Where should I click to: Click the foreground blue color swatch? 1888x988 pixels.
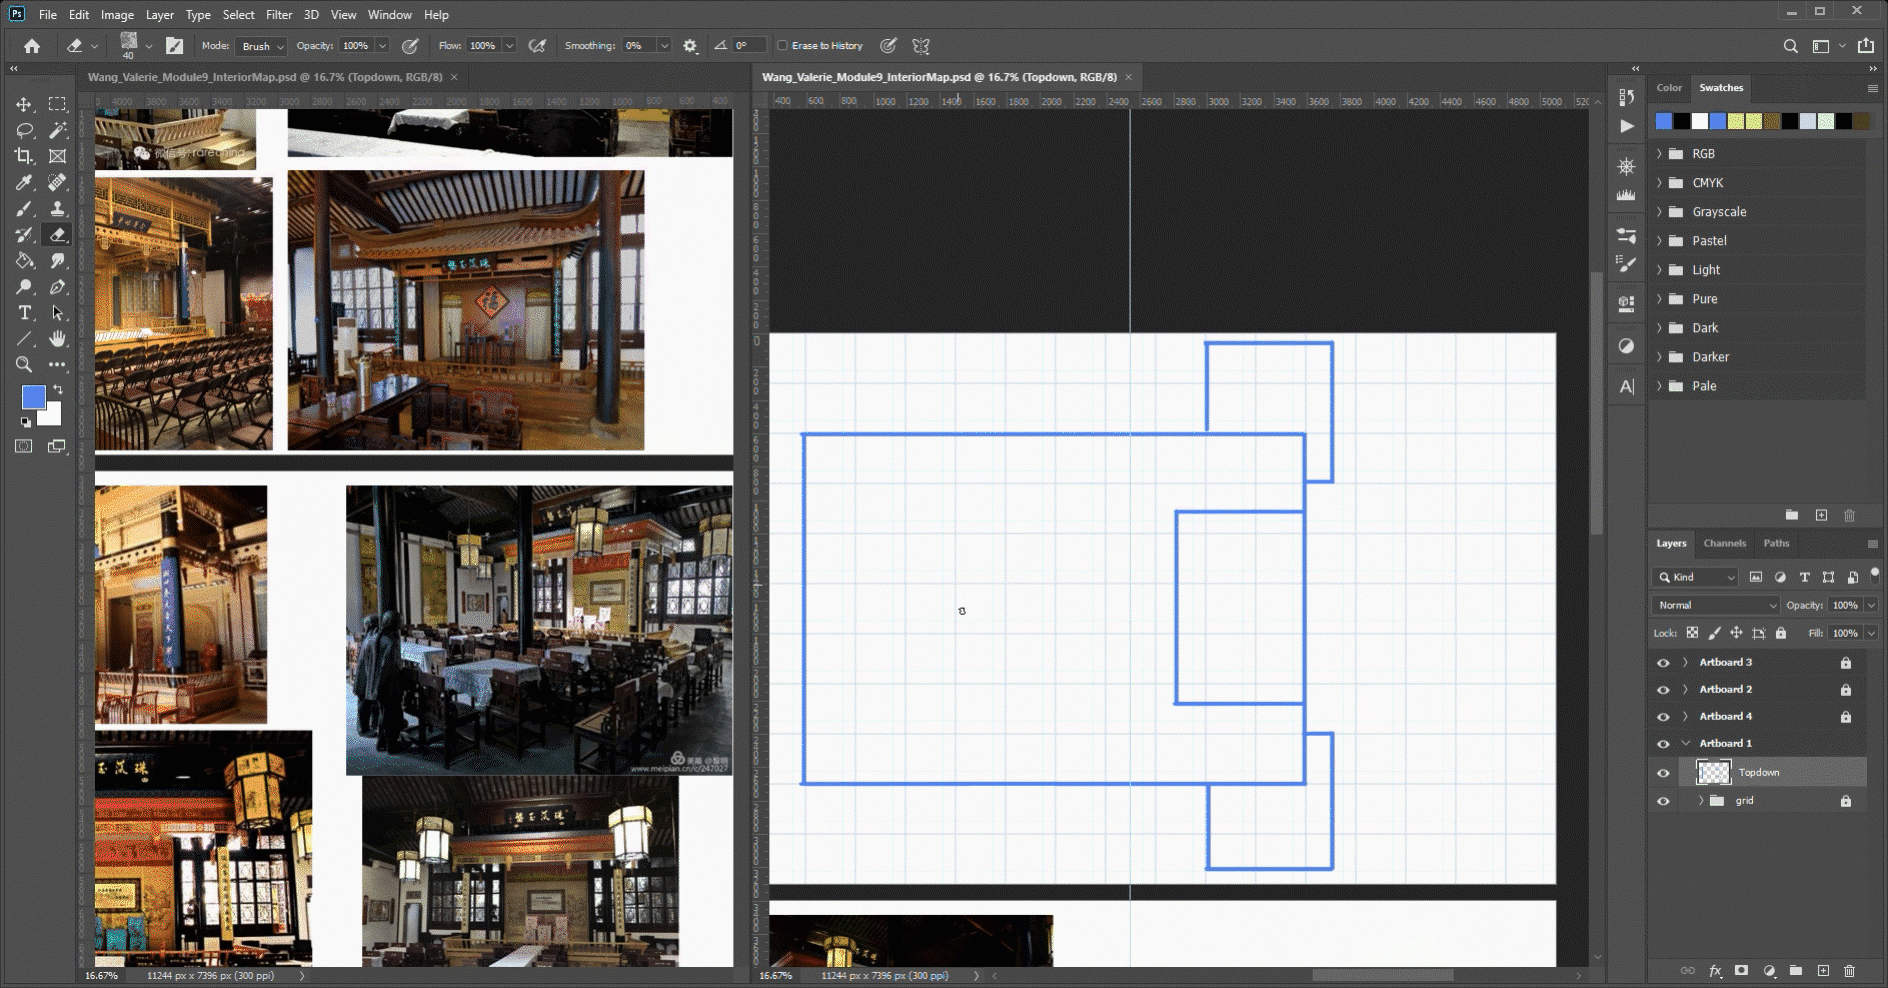[x=33, y=397]
